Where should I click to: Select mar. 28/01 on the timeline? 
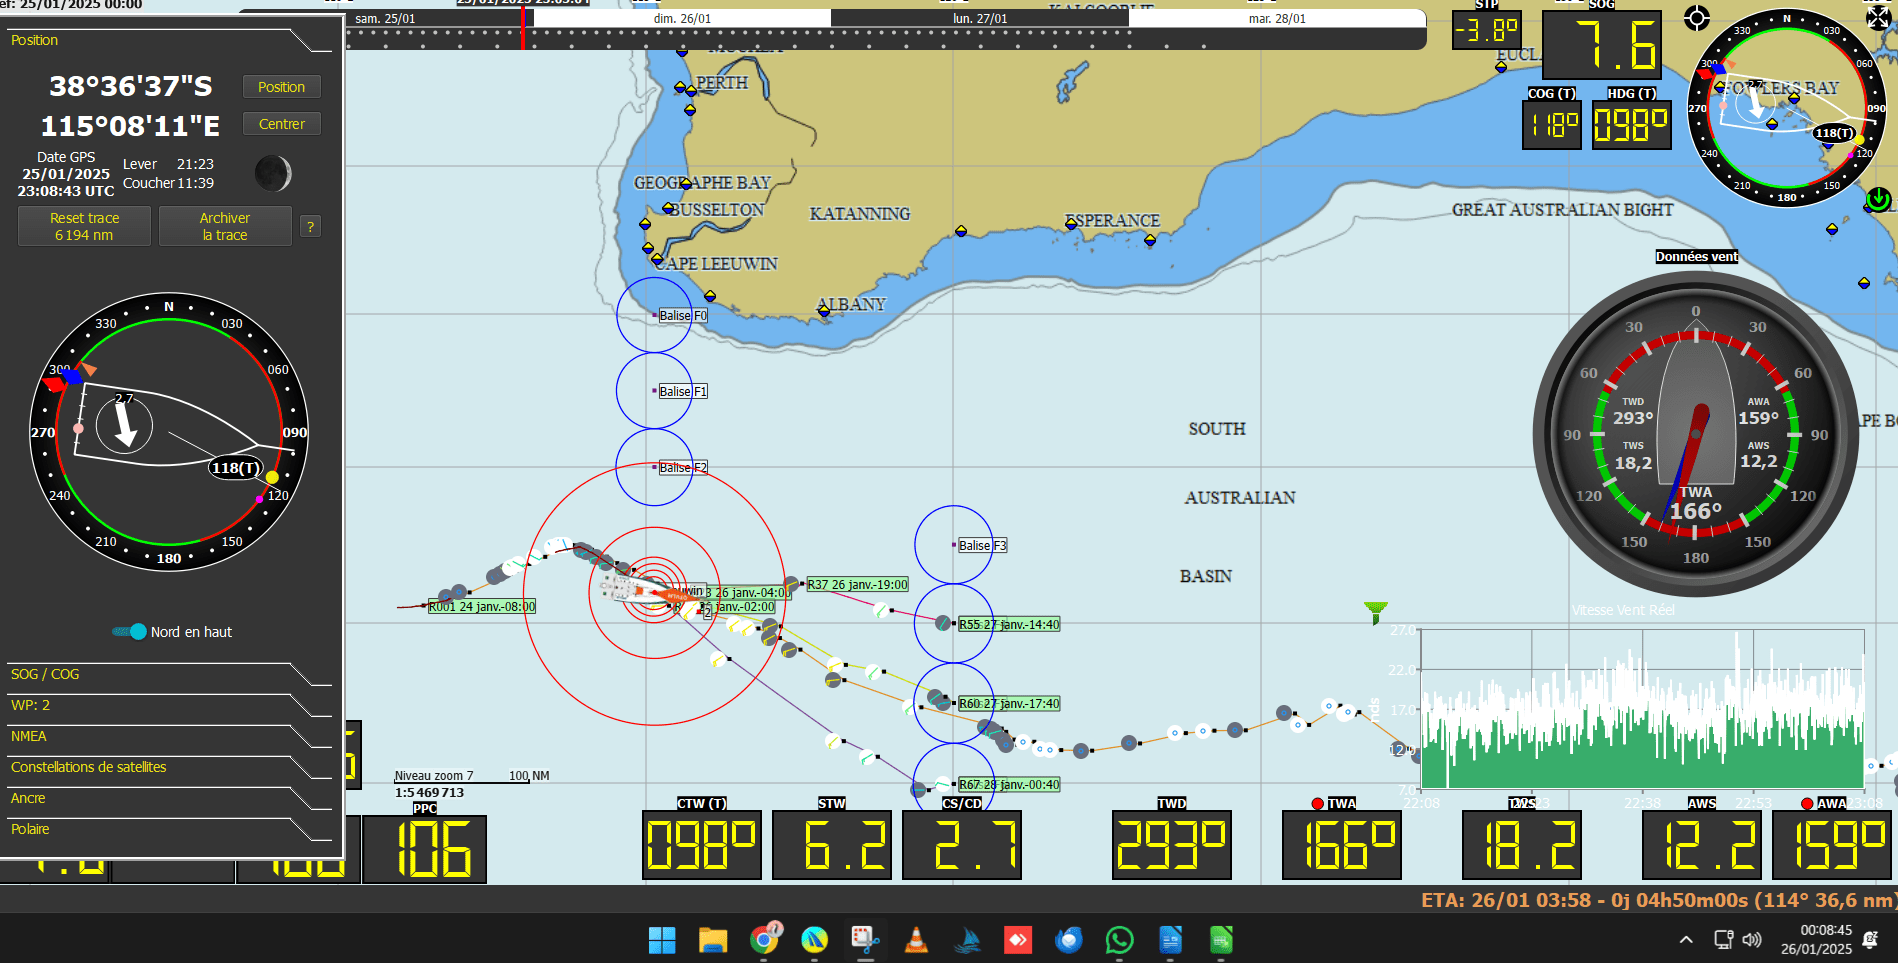(x=1277, y=18)
